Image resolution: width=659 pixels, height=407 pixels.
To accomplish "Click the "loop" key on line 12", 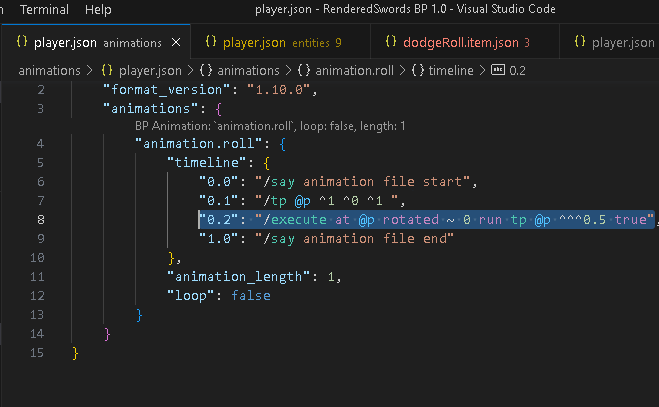I will pos(191,296).
